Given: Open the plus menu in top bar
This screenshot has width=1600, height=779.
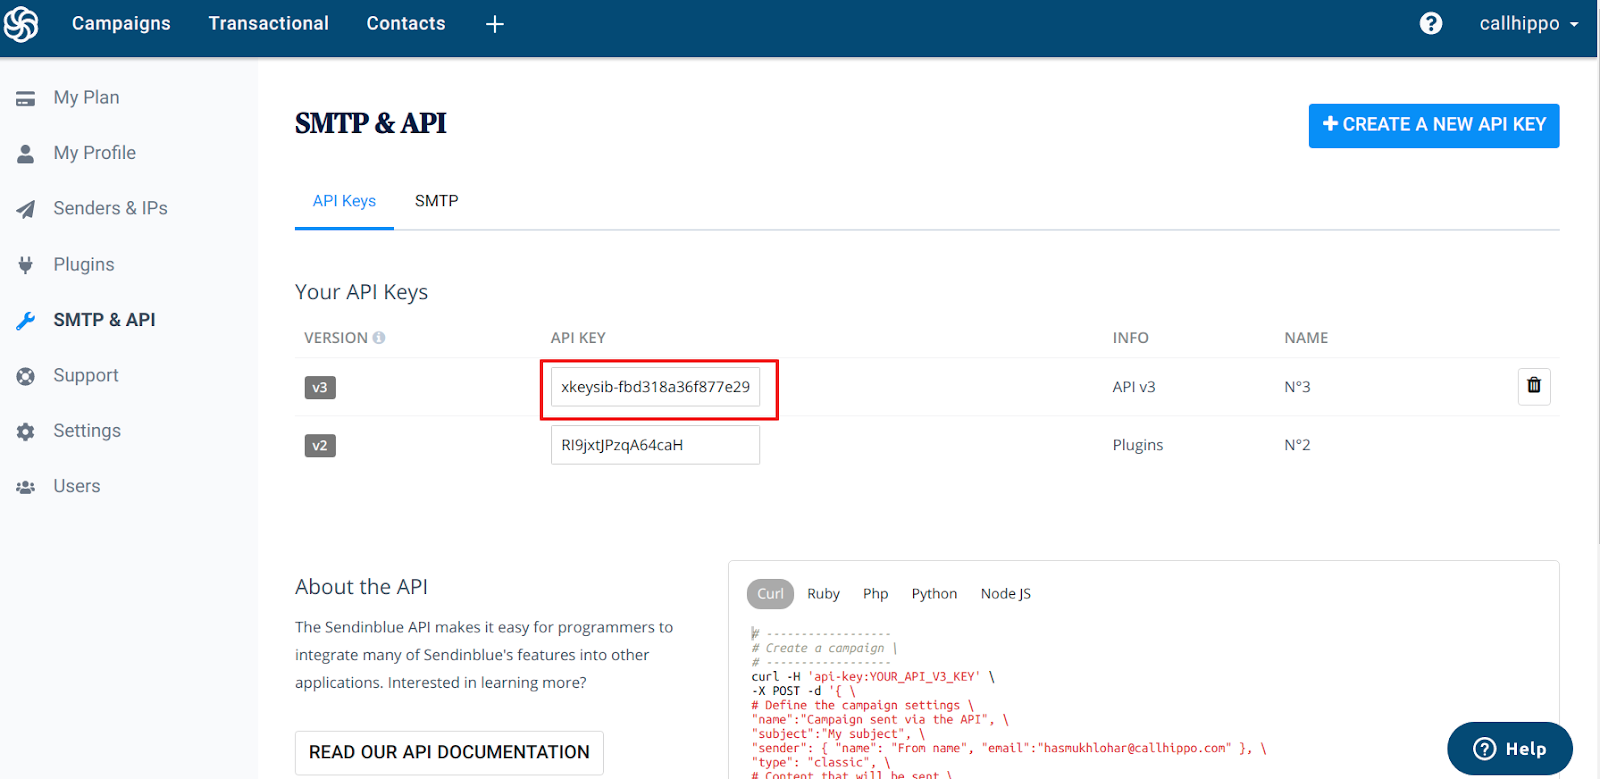Looking at the screenshot, I should coord(495,24).
